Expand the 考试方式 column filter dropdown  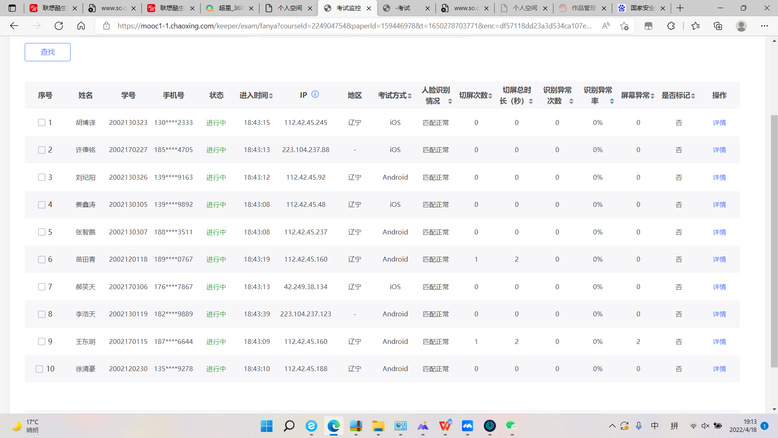(x=408, y=96)
